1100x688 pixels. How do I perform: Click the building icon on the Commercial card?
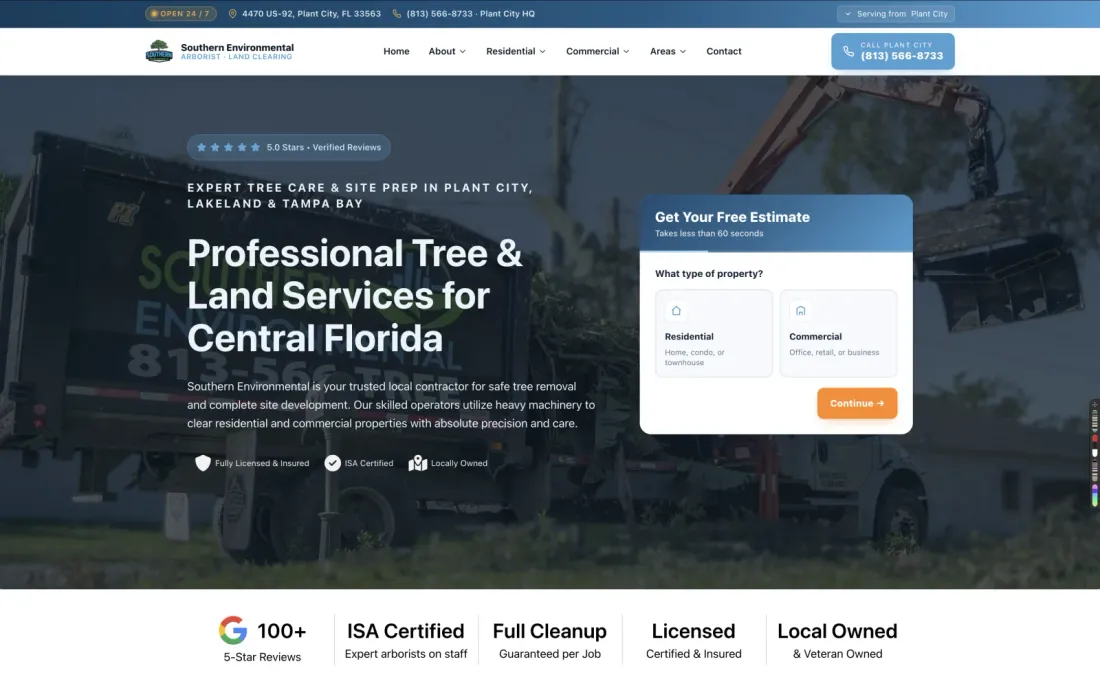(800, 311)
